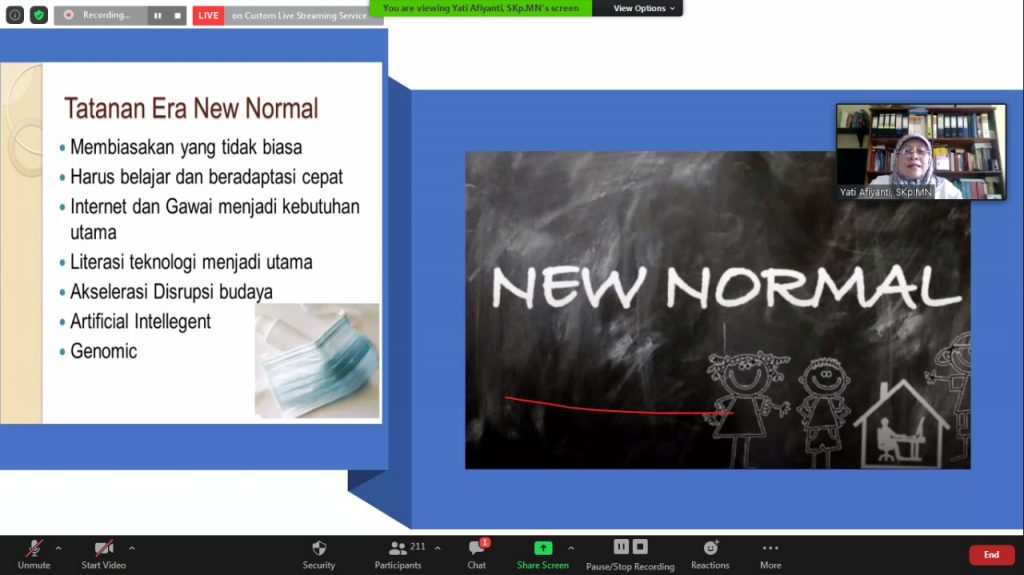Open the Chat panel

pyautogui.click(x=477, y=552)
